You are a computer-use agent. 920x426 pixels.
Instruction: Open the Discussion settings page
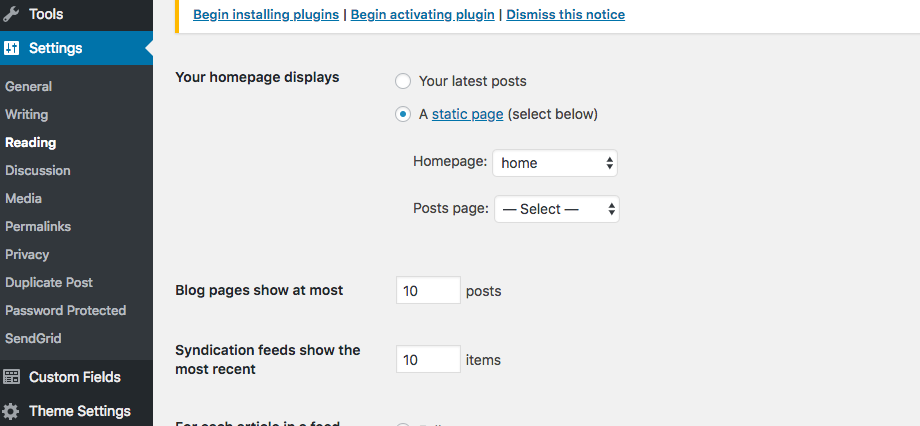click(x=38, y=171)
